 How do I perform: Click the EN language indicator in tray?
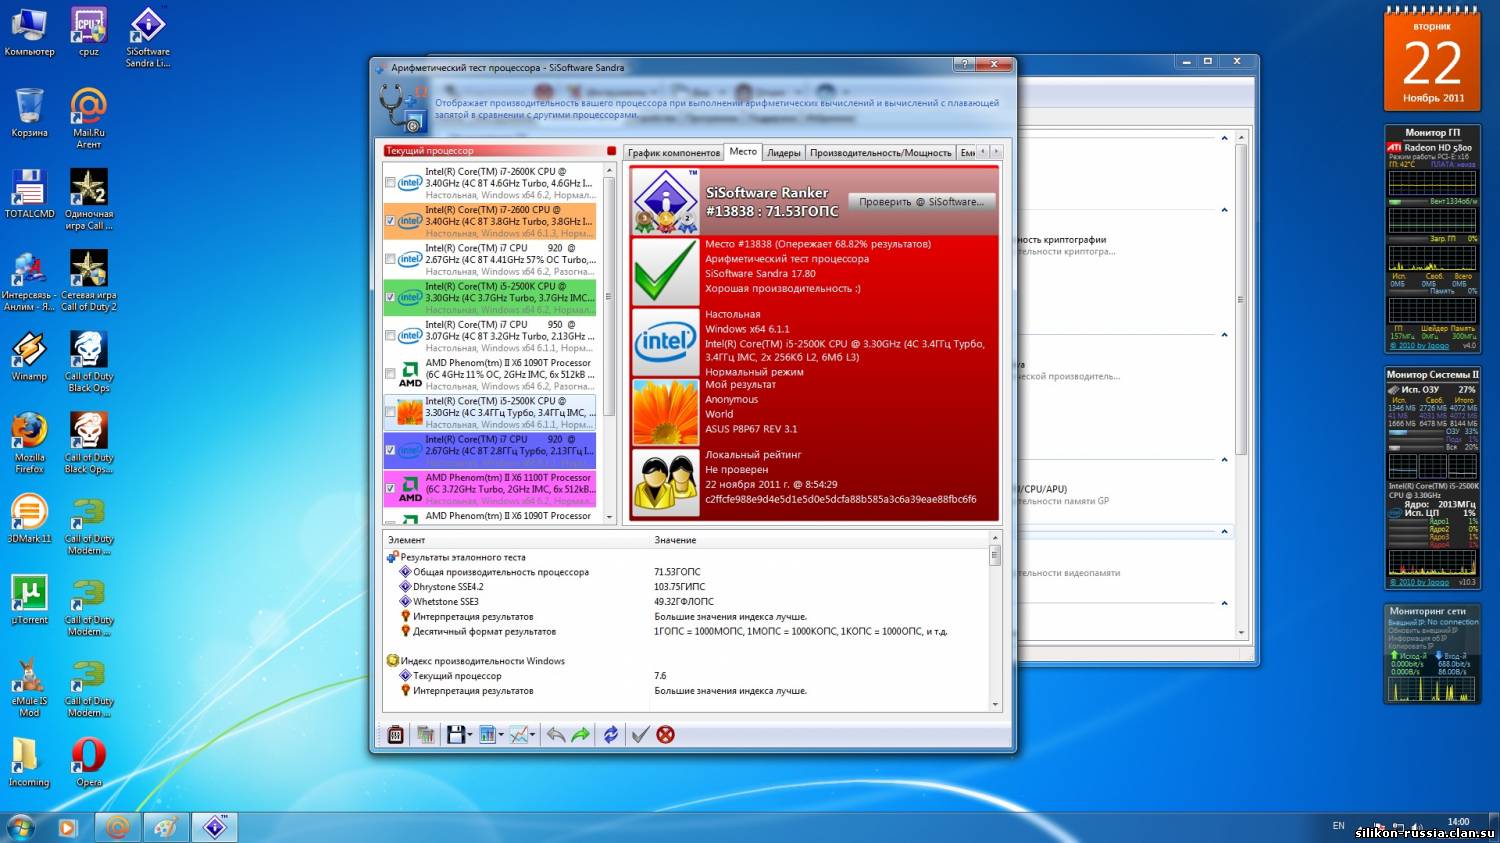pyautogui.click(x=1339, y=826)
